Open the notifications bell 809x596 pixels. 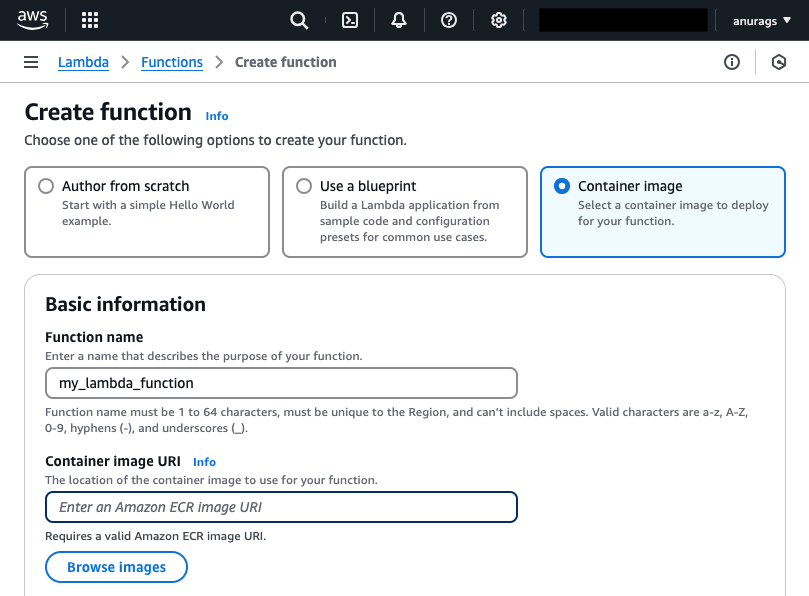tap(398, 20)
